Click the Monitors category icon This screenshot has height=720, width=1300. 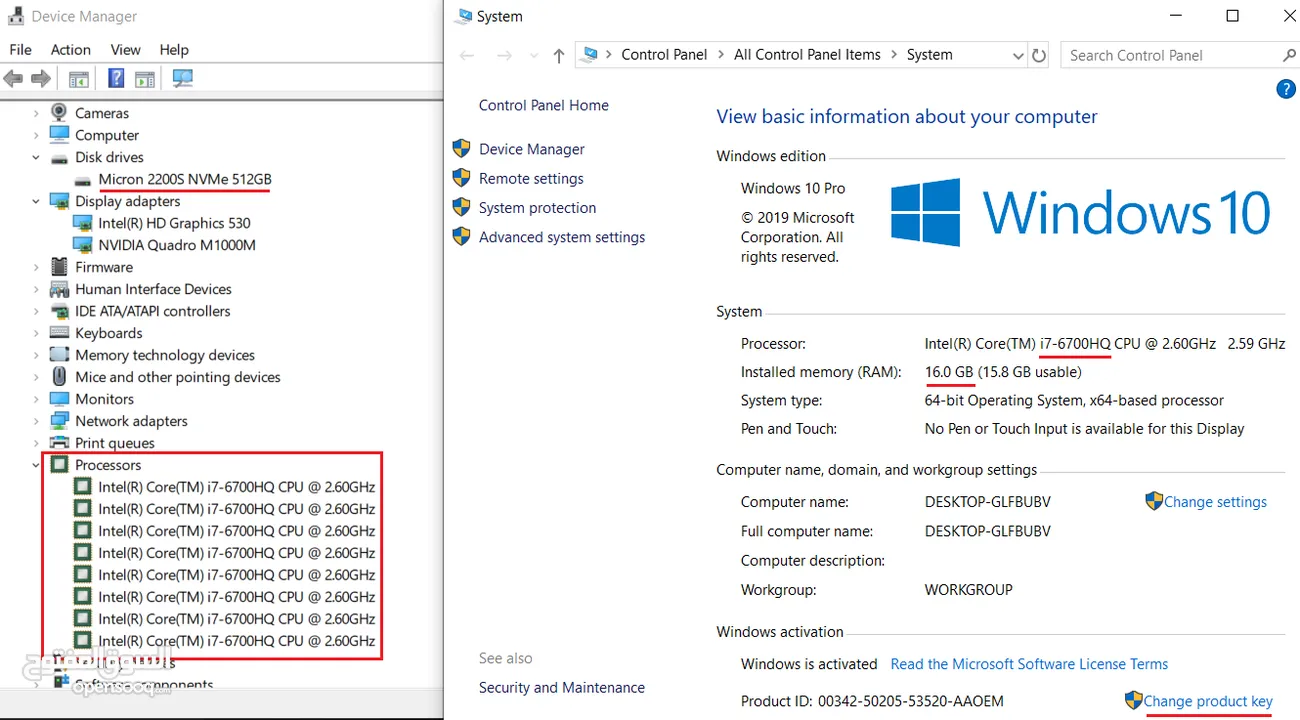click(59, 399)
